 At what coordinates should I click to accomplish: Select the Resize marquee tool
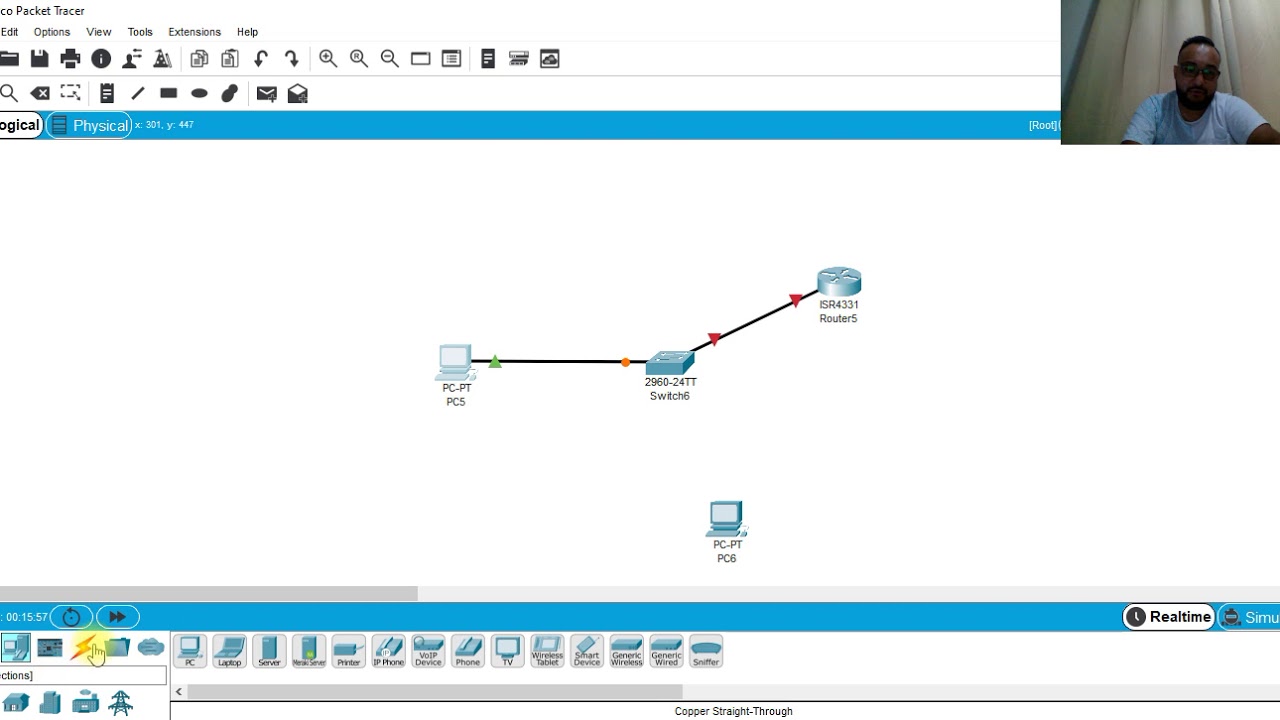[x=70, y=93]
